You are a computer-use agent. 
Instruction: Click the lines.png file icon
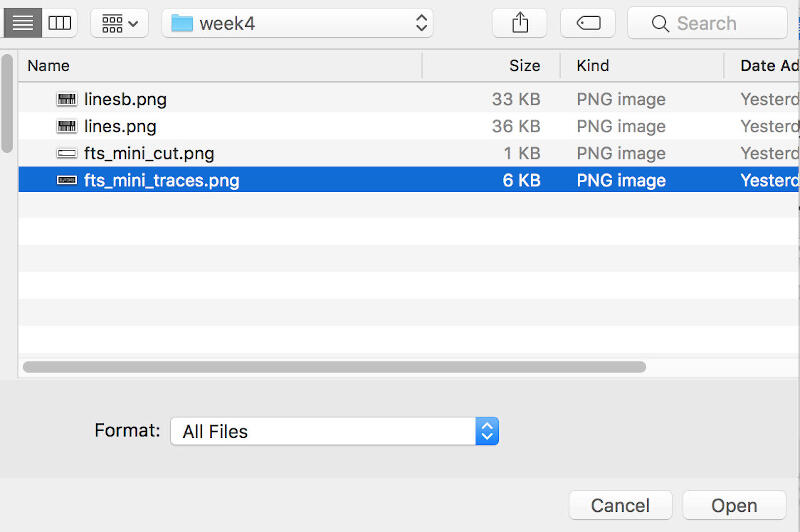tap(67, 127)
